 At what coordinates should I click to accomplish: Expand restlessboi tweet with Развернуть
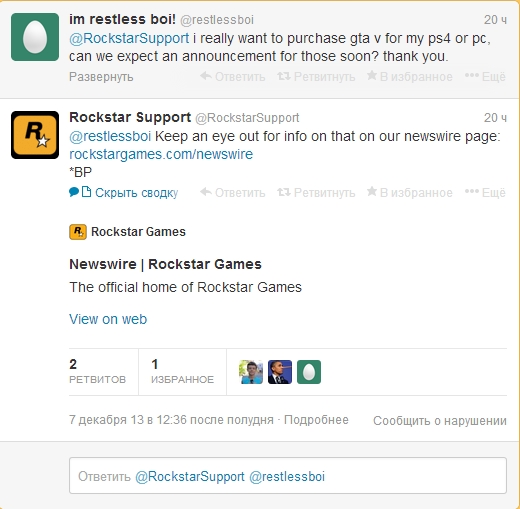[x=101, y=77]
